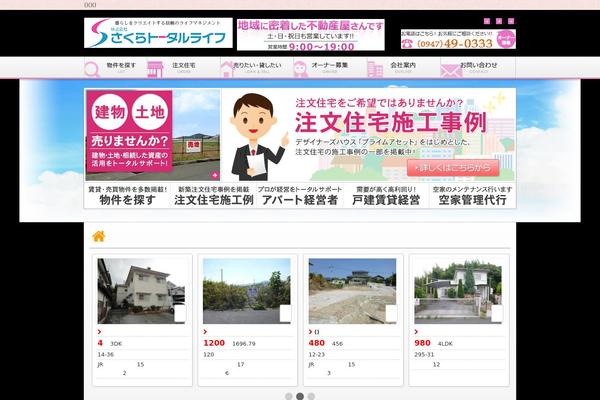This screenshot has width=600, height=400.
Task: Click the business hours 9:00～19:00 banner
Action: 311,34
